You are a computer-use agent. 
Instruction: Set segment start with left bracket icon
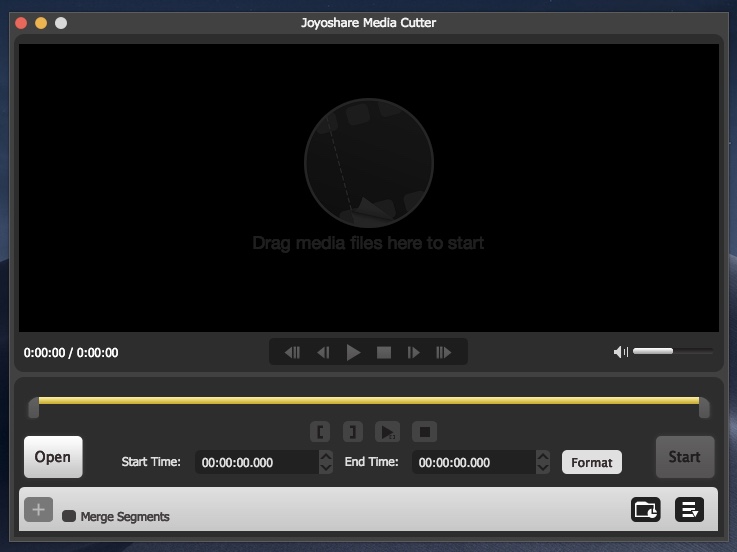(x=320, y=432)
